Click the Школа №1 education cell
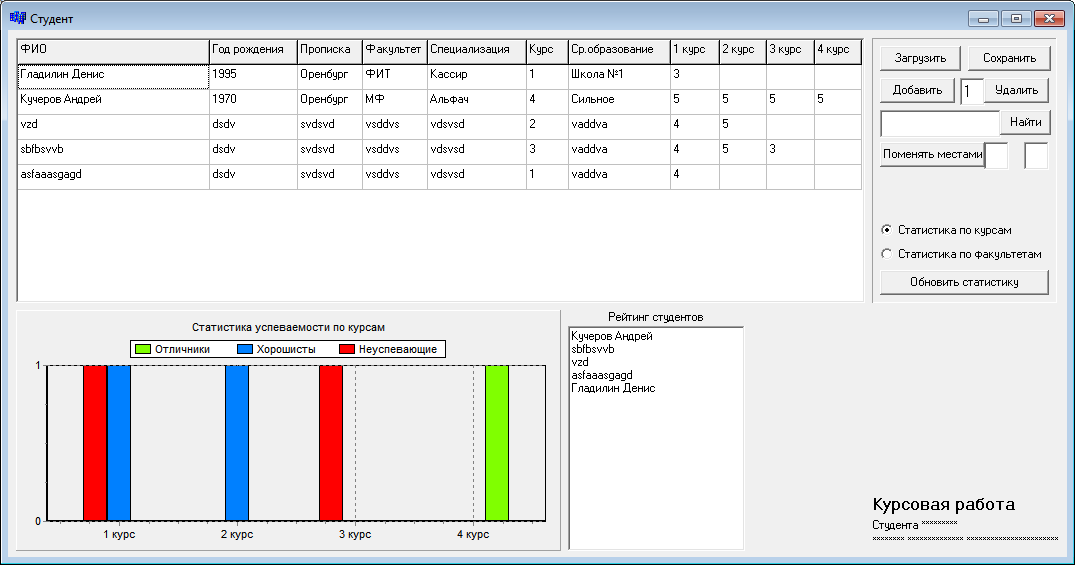Screen dimensions: 1075x565 (619, 76)
